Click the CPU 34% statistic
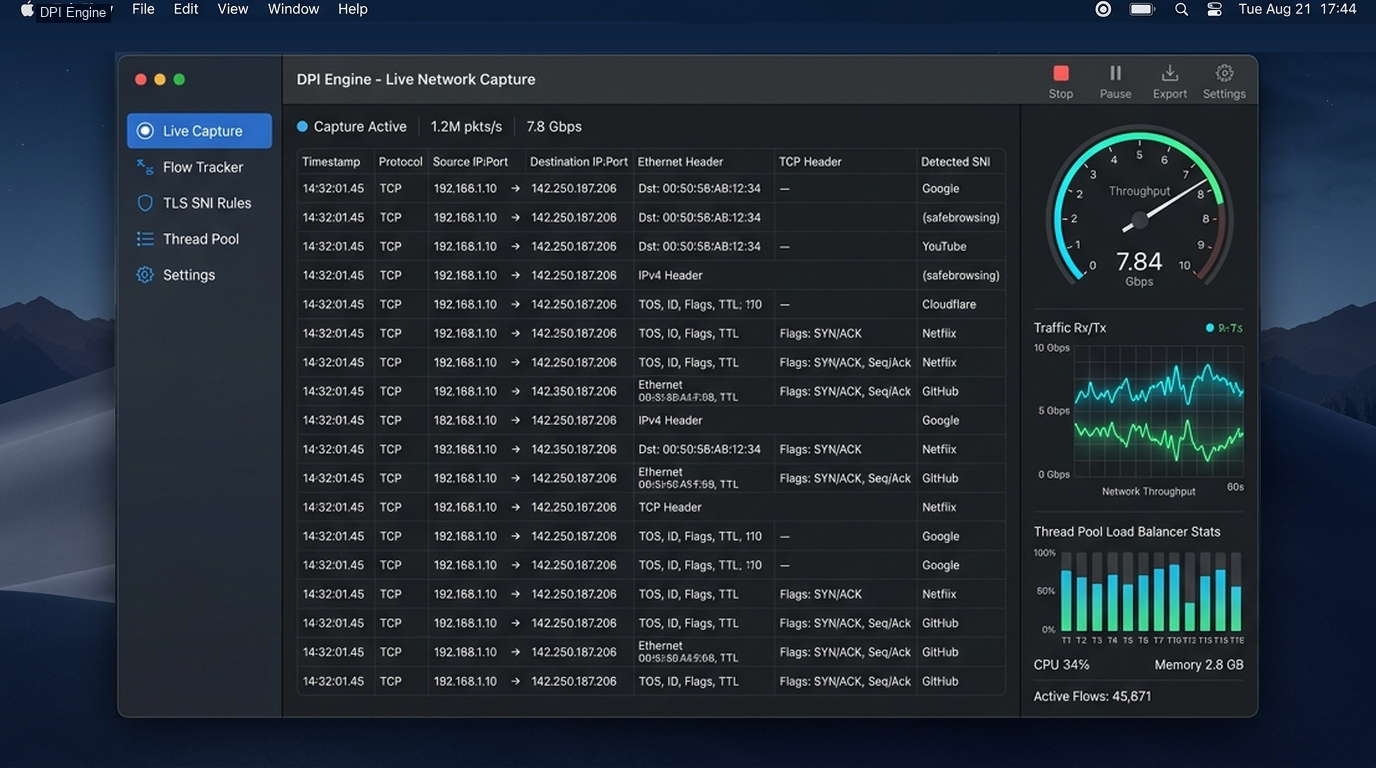The height and width of the screenshot is (768, 1376). click(x=1062, y=665)
